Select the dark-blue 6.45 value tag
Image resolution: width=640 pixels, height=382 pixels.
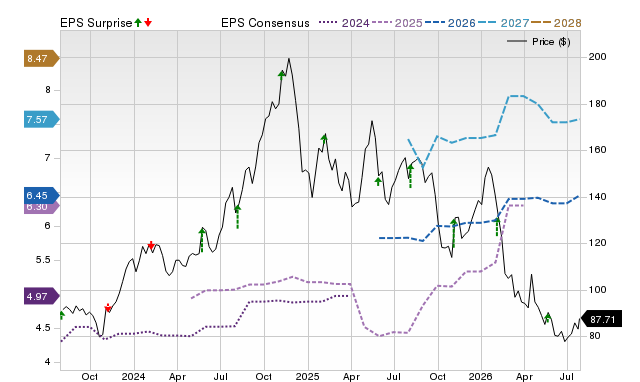42,195
